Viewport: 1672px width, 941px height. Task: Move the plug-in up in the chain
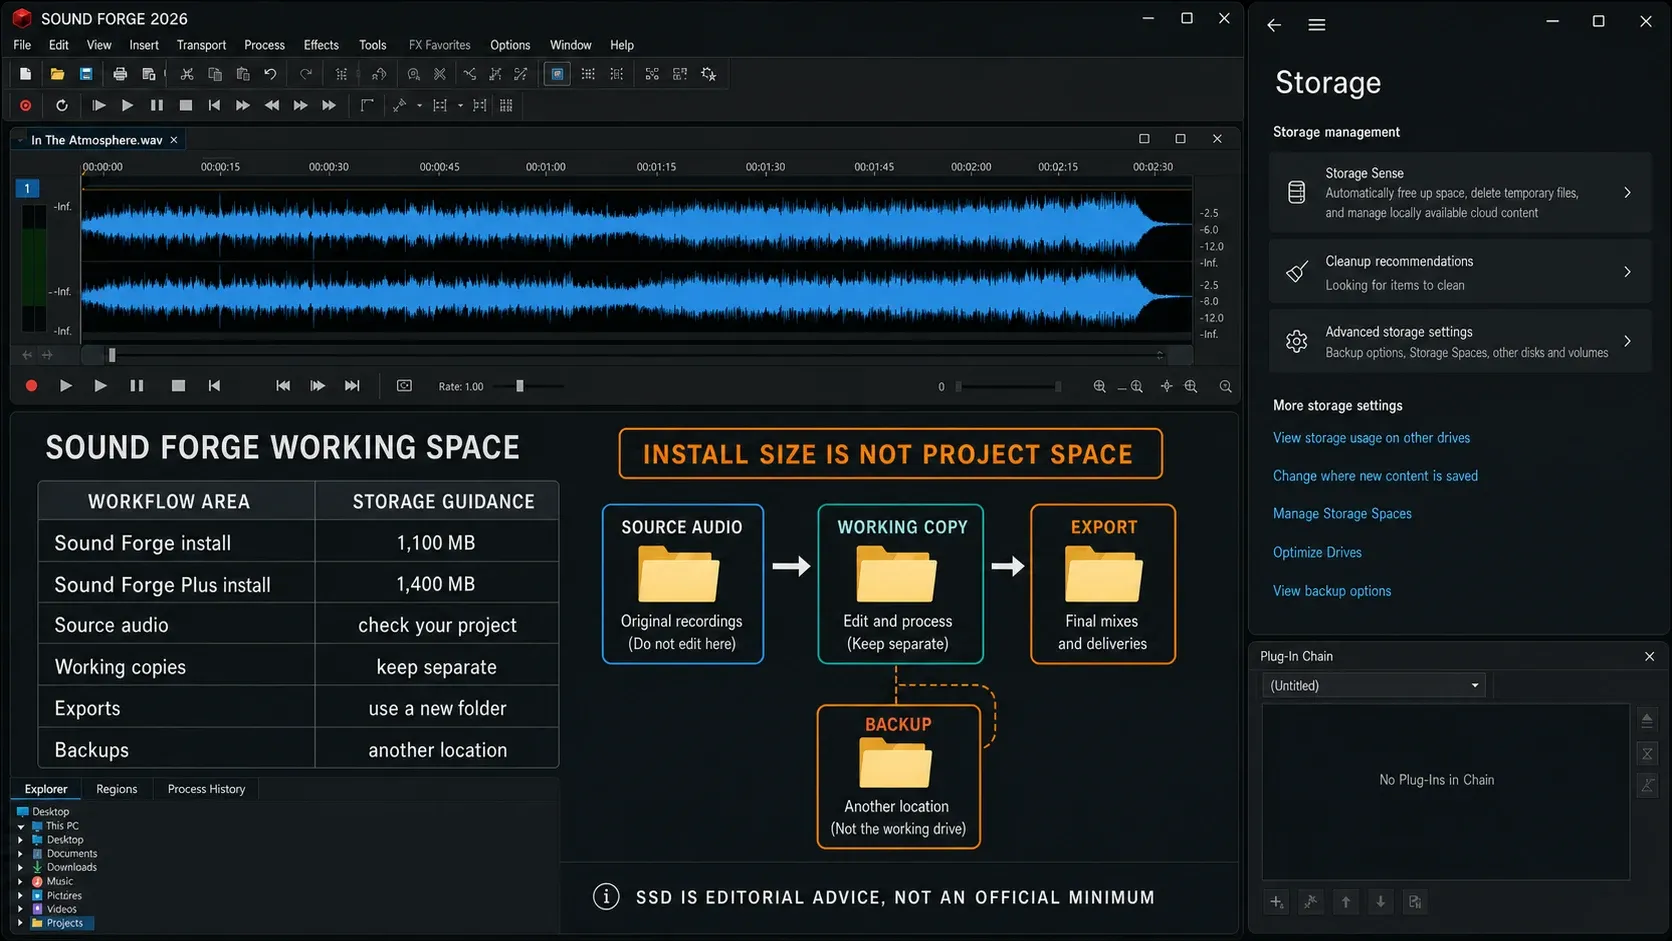point(1346,902)
